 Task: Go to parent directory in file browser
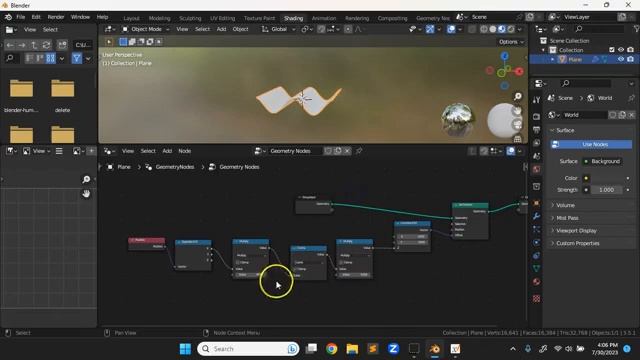pyautogui.click(x=34, y=45)
